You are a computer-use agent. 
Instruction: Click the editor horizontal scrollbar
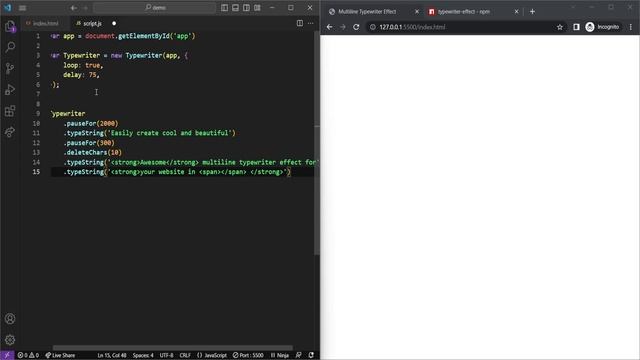173,348
